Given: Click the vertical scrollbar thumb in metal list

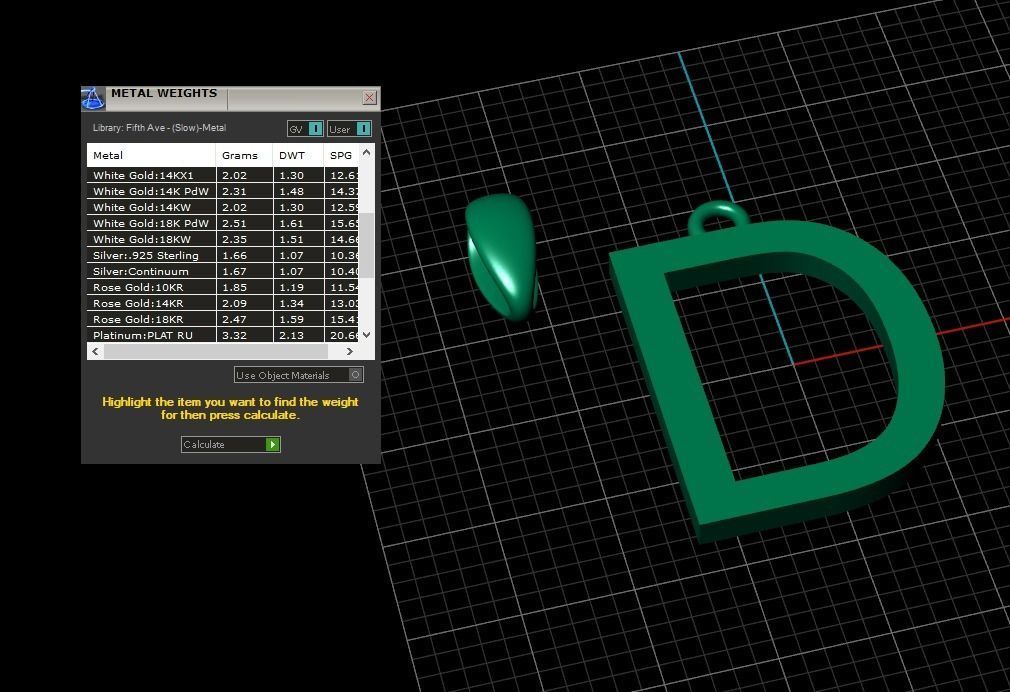Looking at the screenshot, I should pyautogui.click(x=367, y=245).
